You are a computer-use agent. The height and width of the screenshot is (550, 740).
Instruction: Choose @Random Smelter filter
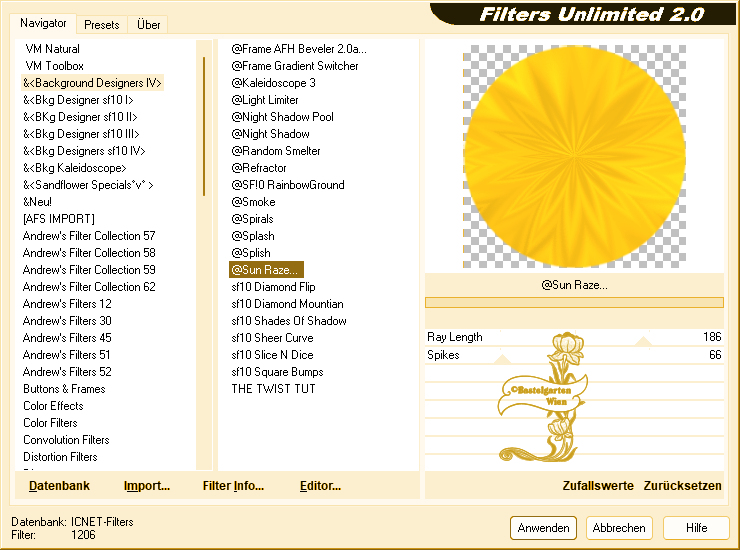276,151
